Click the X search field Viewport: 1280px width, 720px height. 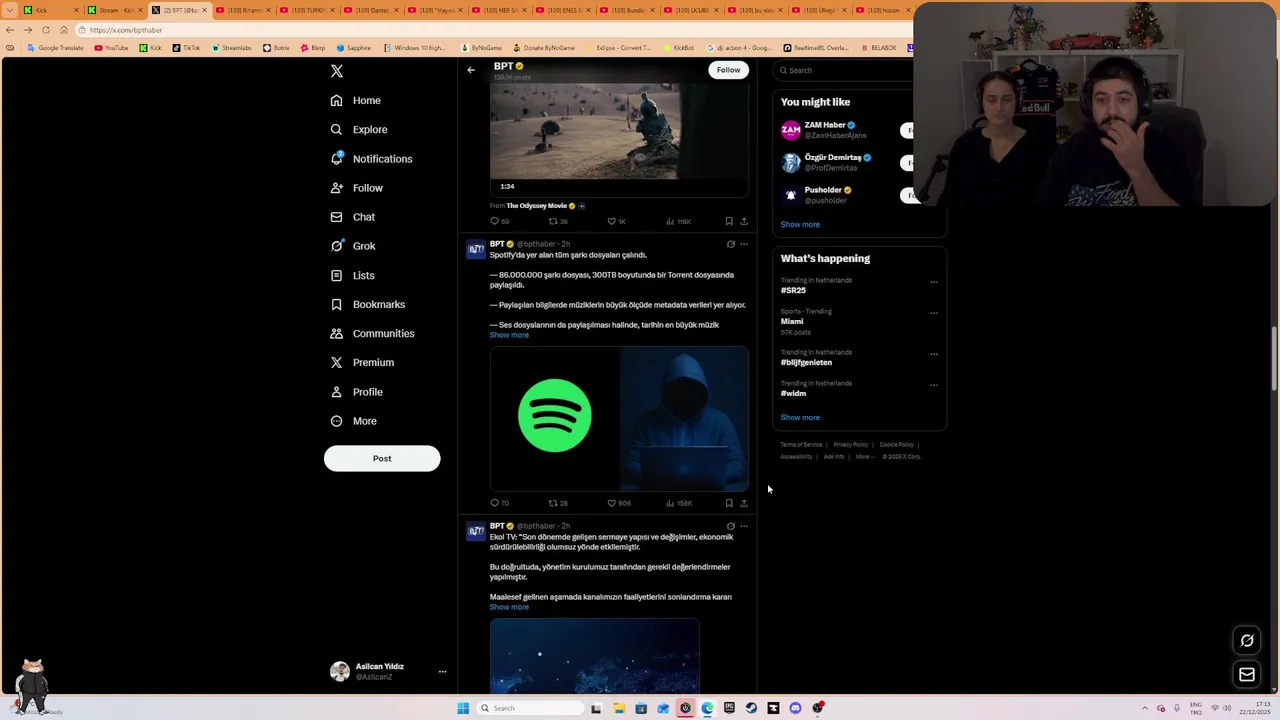pyautogui.click(x=845, y=70)
